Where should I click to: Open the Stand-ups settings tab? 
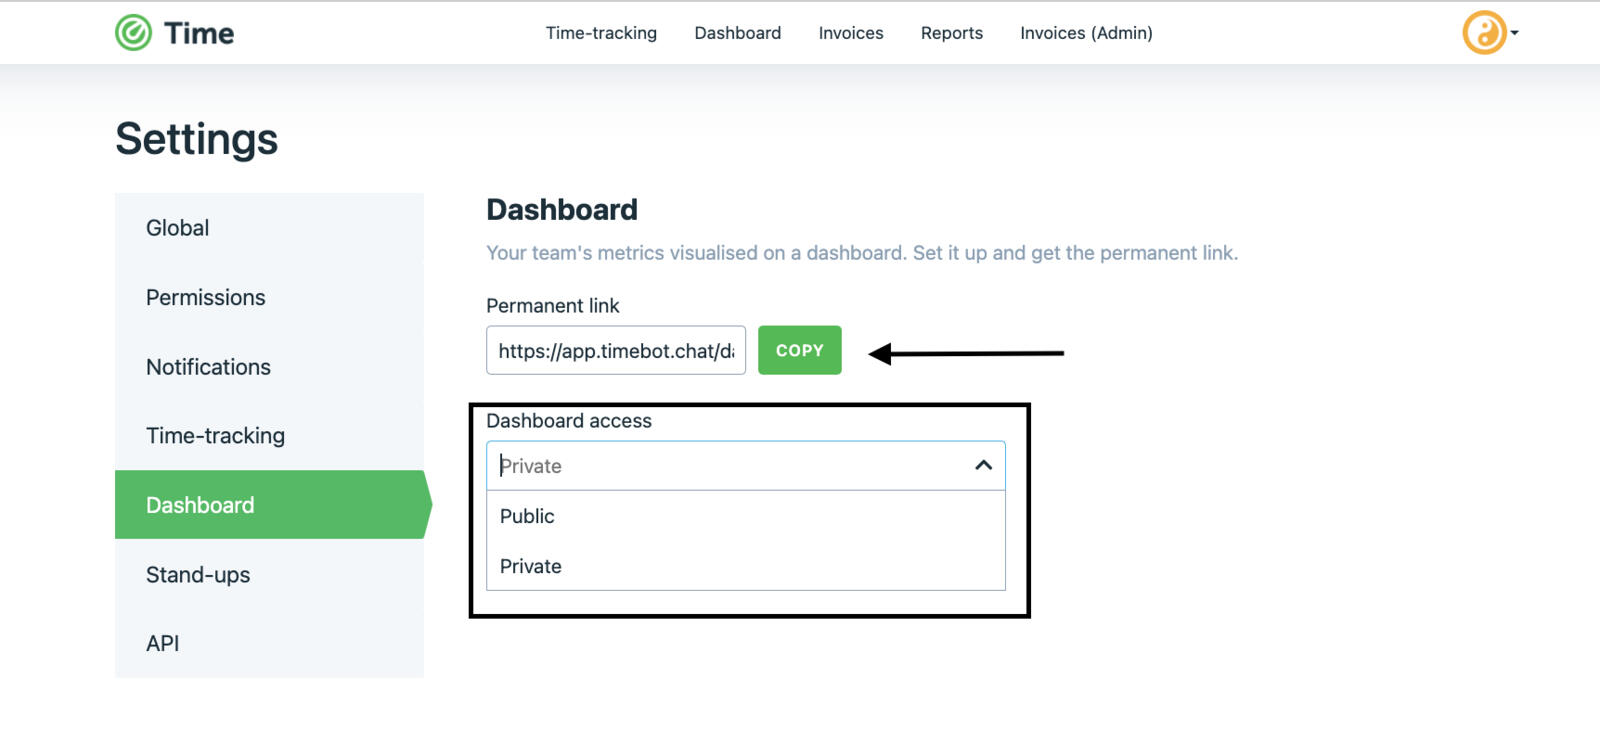tap(269, 575)
